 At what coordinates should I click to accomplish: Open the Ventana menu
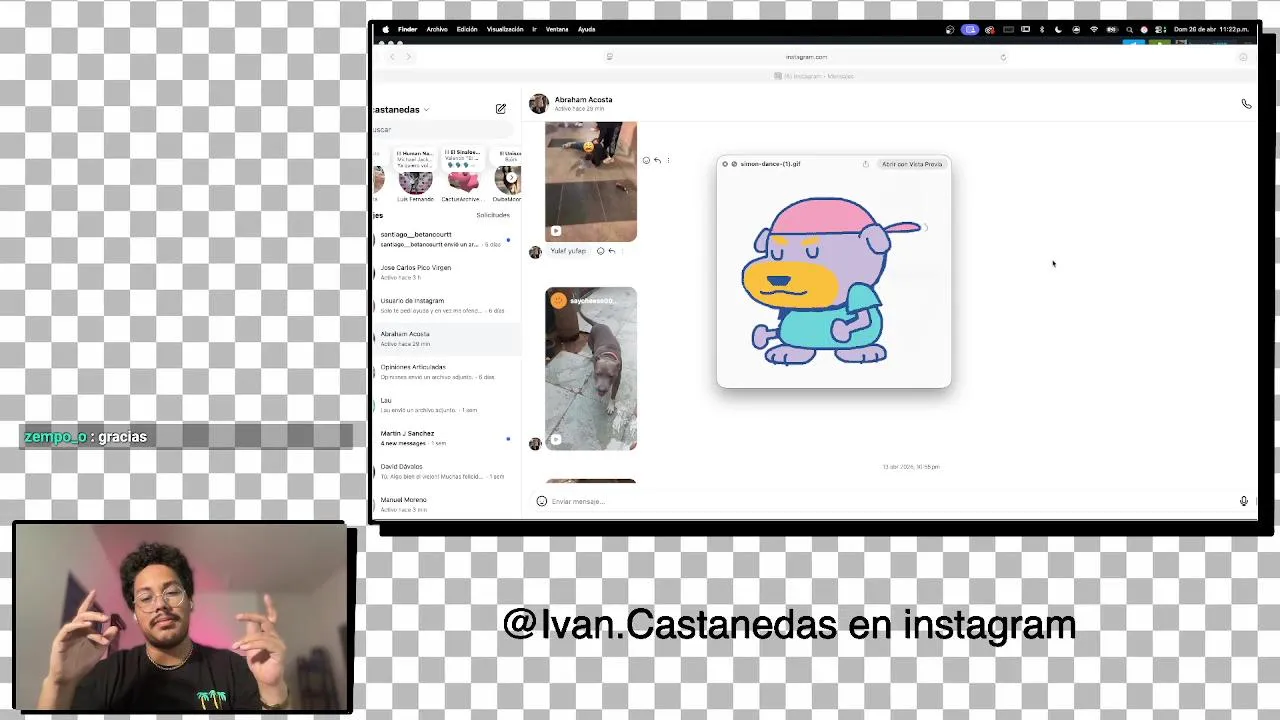[557, 29]
